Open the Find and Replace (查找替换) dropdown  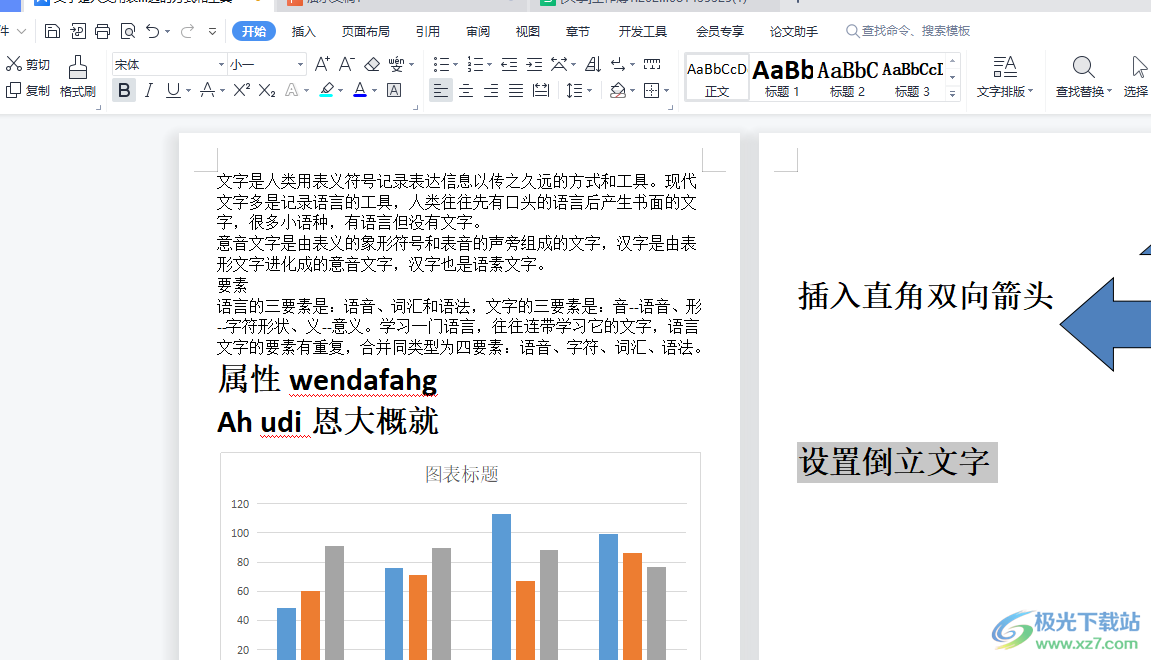tap(1083, 77)
